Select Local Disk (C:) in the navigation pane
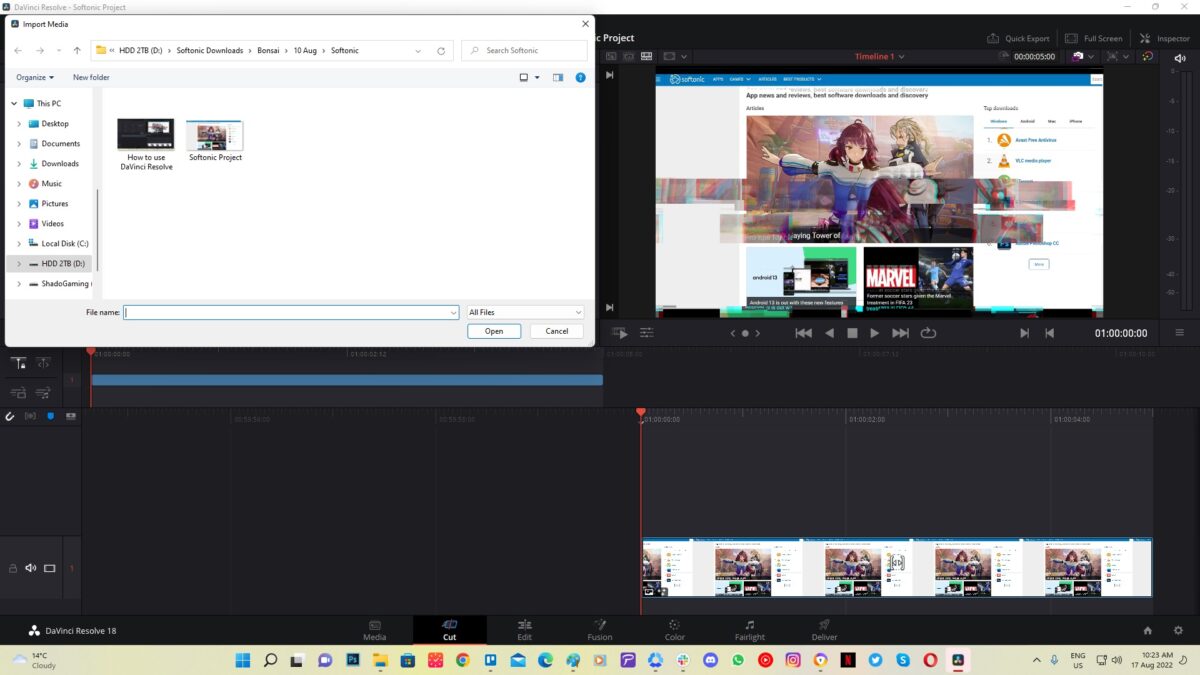 (x=65, y=244)
